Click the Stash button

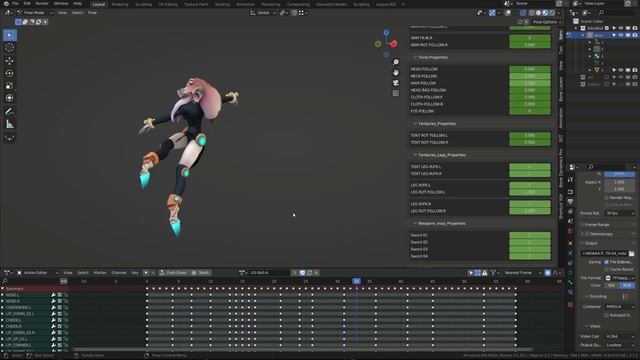coord(200,273)
